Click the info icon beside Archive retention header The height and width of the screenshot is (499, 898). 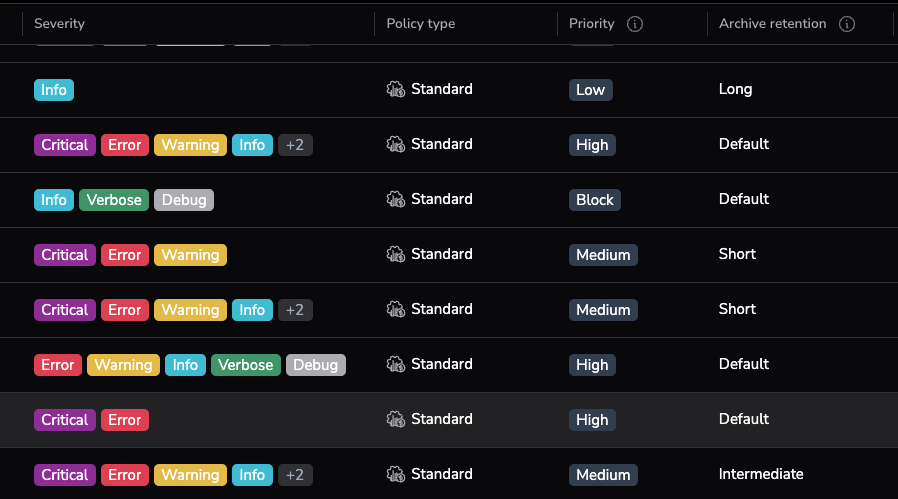click(x=847, y=24)
